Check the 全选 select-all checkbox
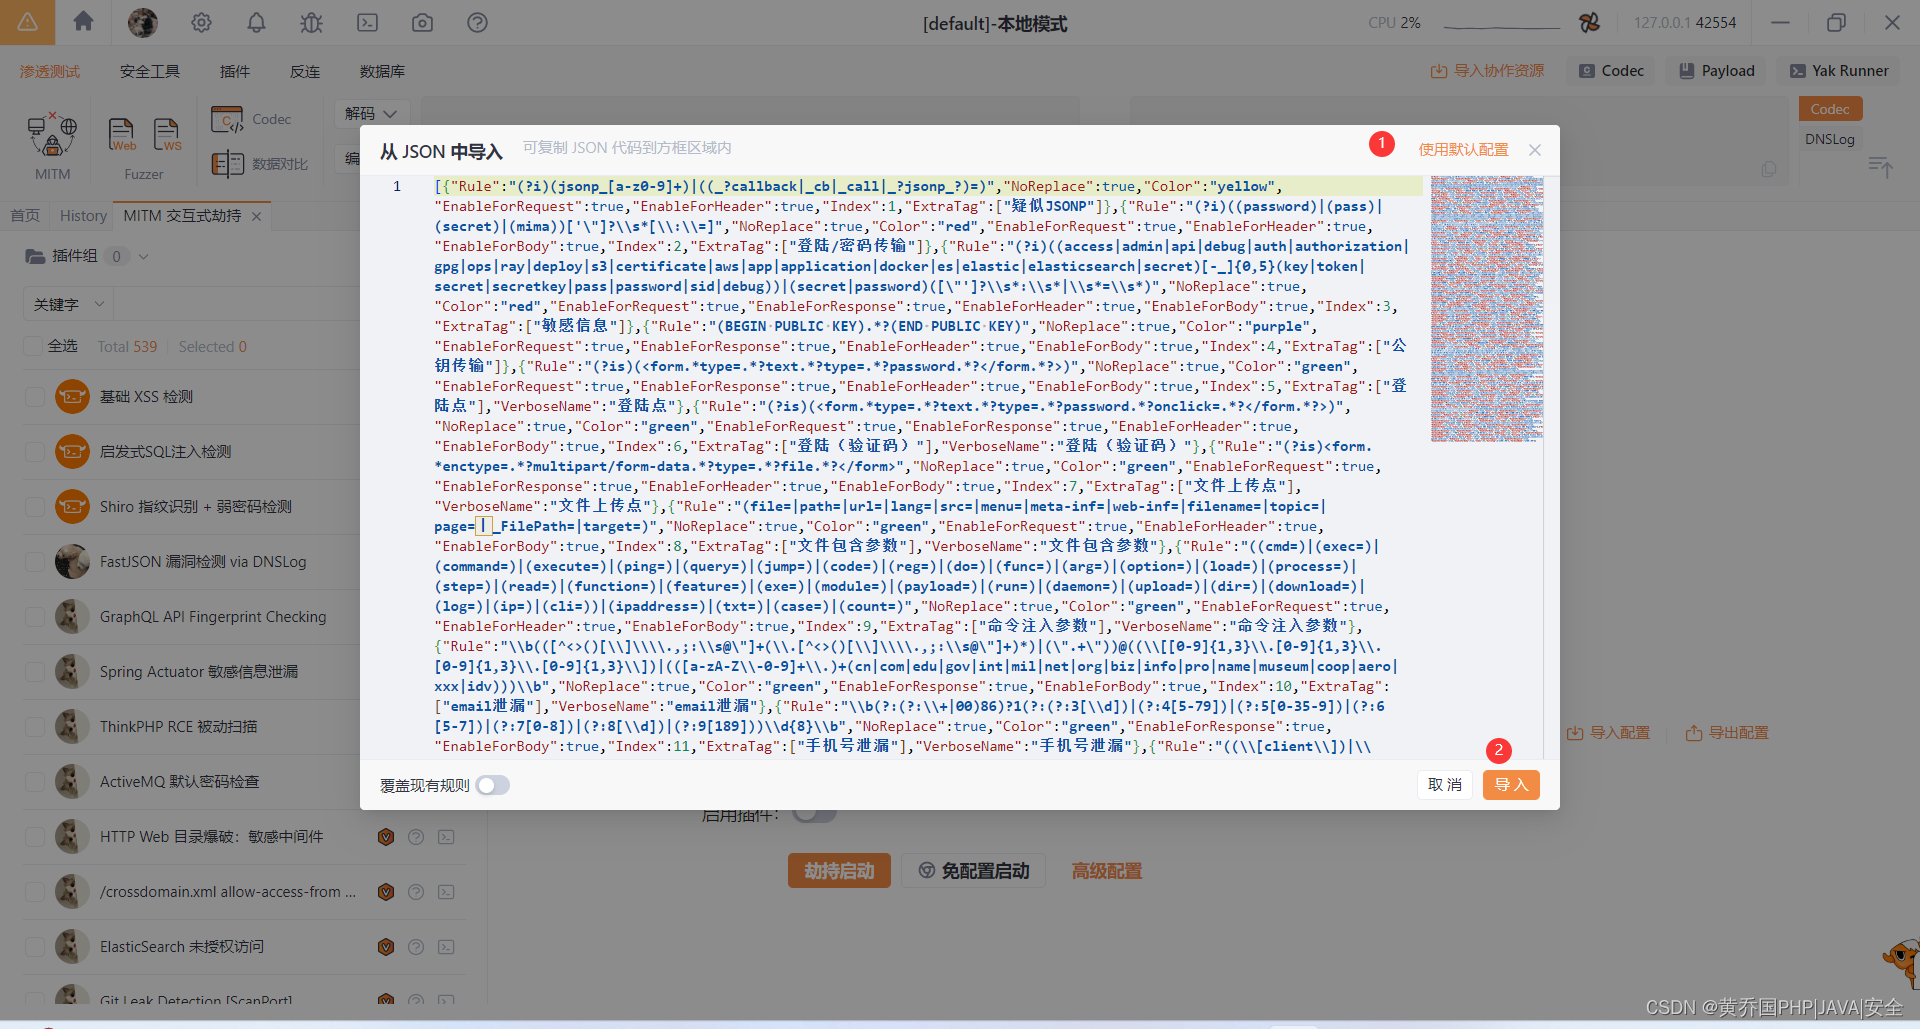 click(33, 346)
